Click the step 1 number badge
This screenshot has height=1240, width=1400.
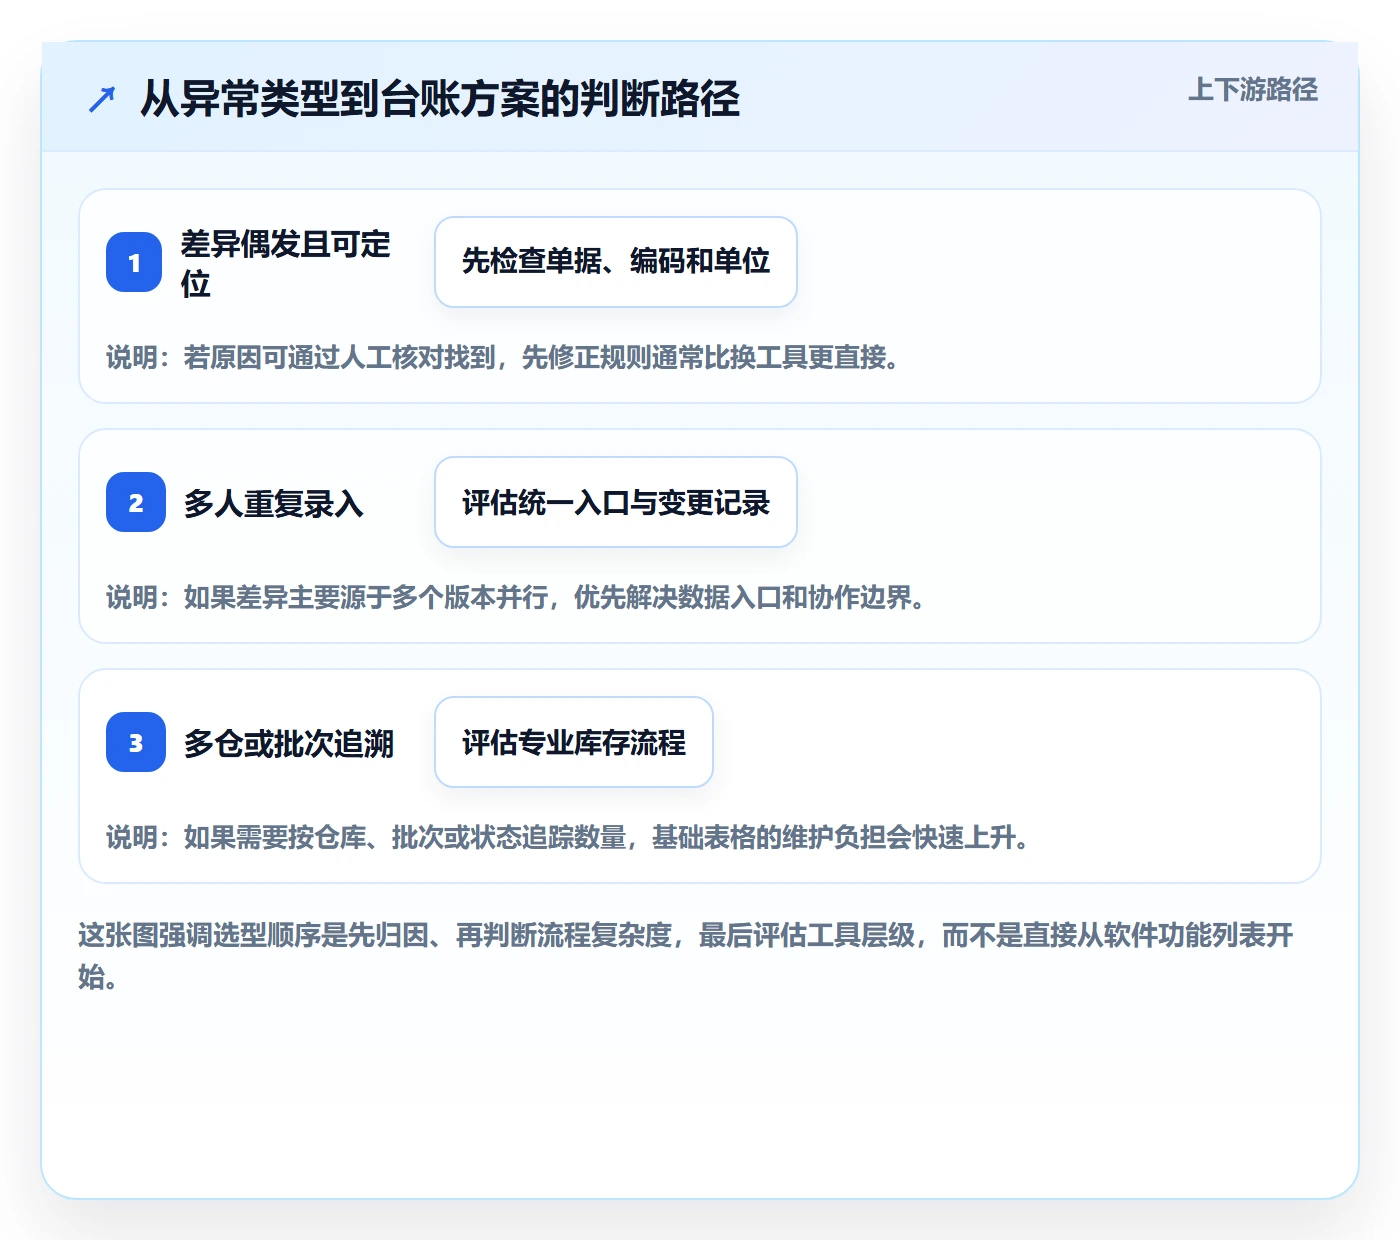click(x=134, y=262)
